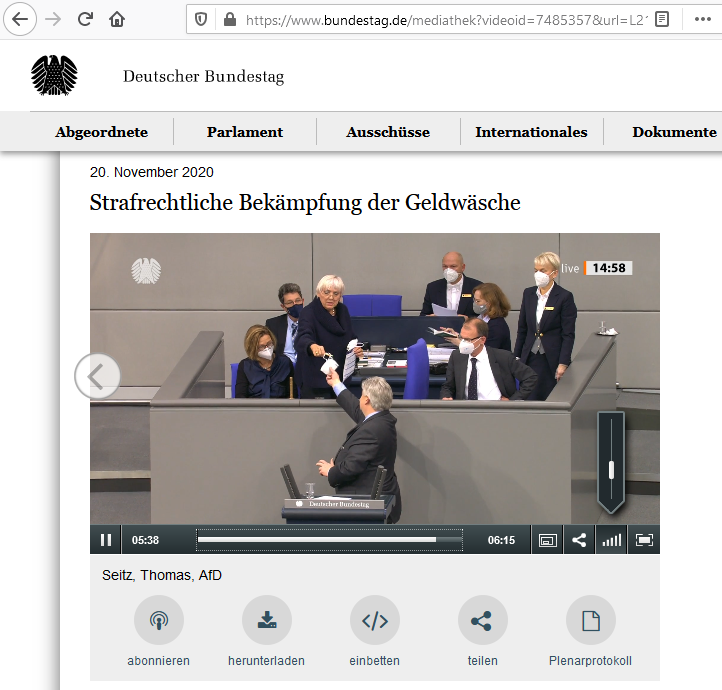Click the Bundestag eagle logo
The height and width of the screenshot is (690, 722).
coord(54,75)
